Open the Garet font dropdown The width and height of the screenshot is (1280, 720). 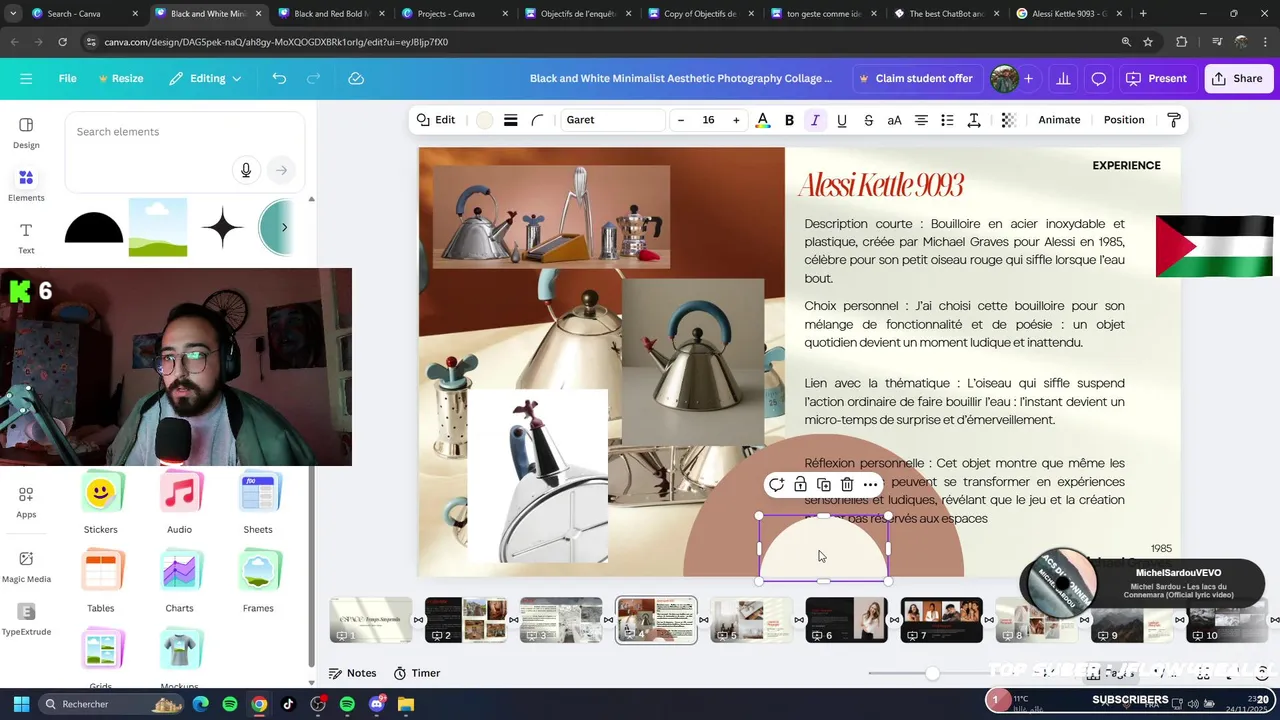pos(612,120)
